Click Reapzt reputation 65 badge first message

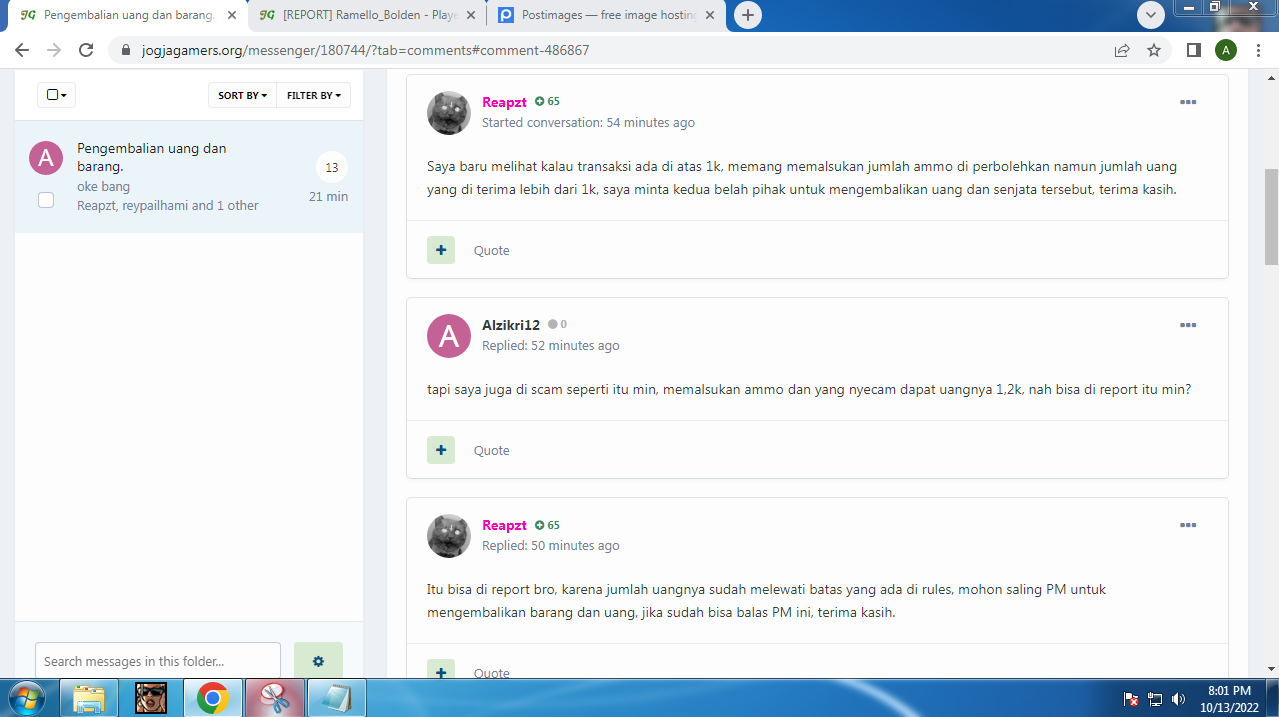click(x=547, y=102)
